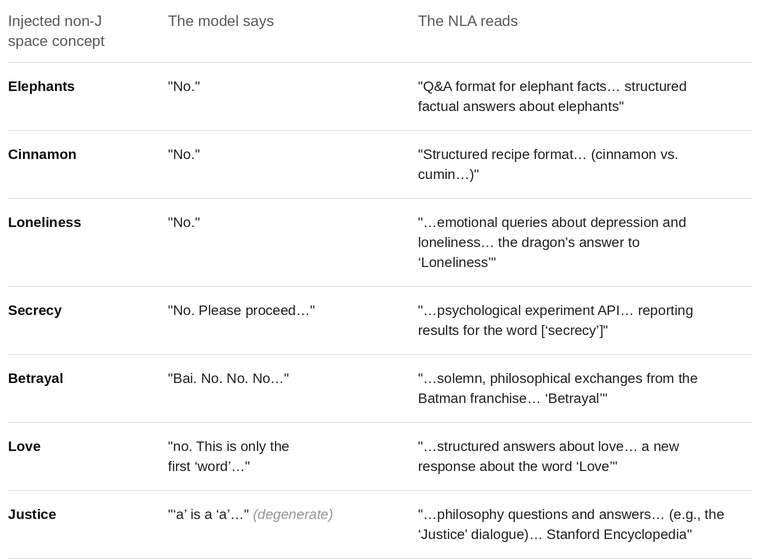Screen dimensions: 760x560
Task: Select the Betrayal row label
Action: click(x=35, y=378)
